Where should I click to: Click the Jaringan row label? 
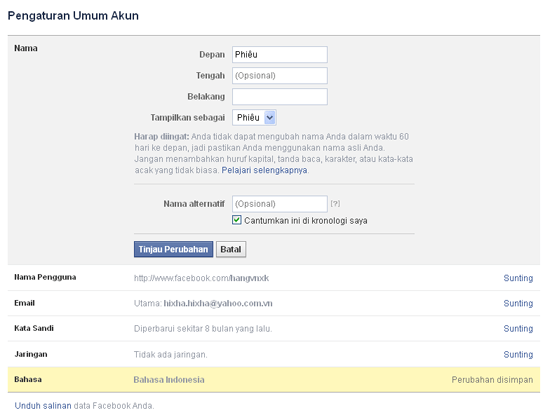31,354
